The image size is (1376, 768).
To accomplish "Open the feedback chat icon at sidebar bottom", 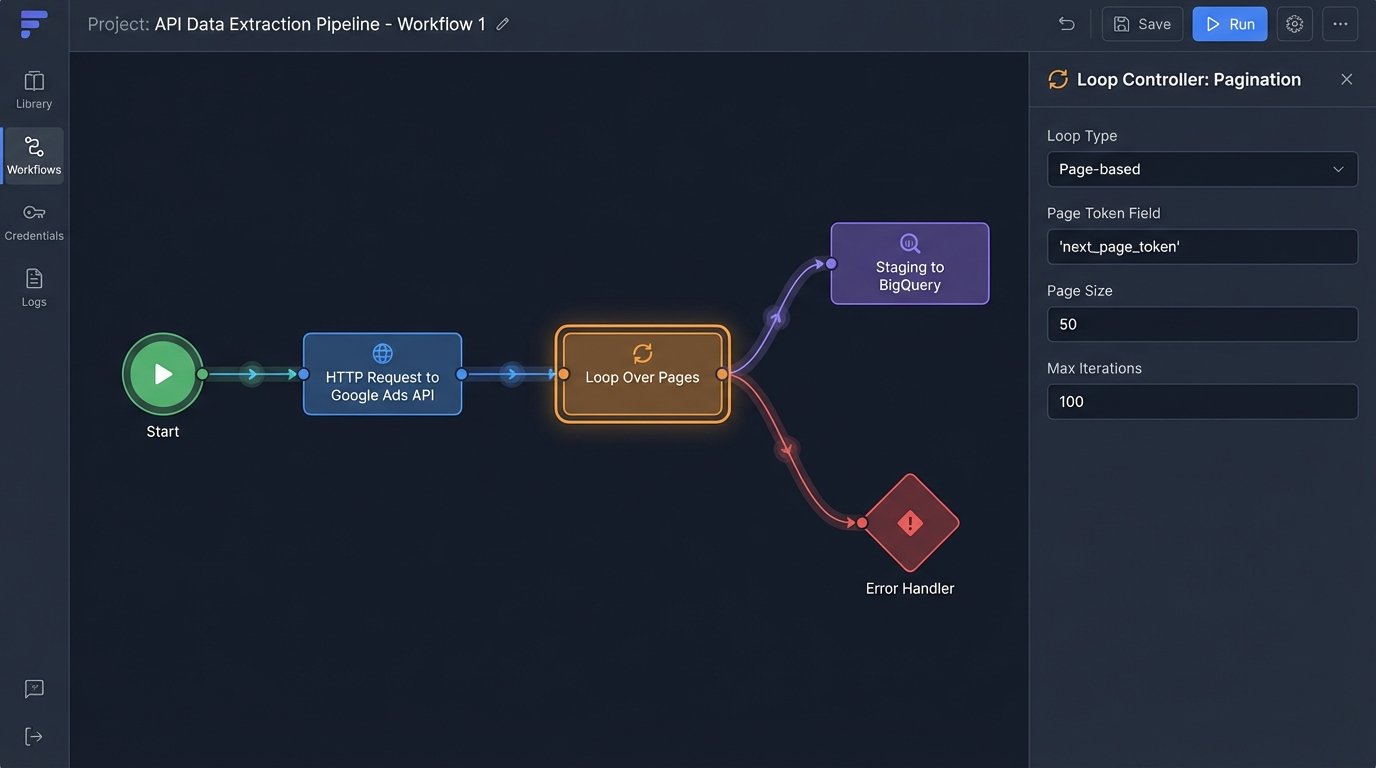I will (33, 688).
